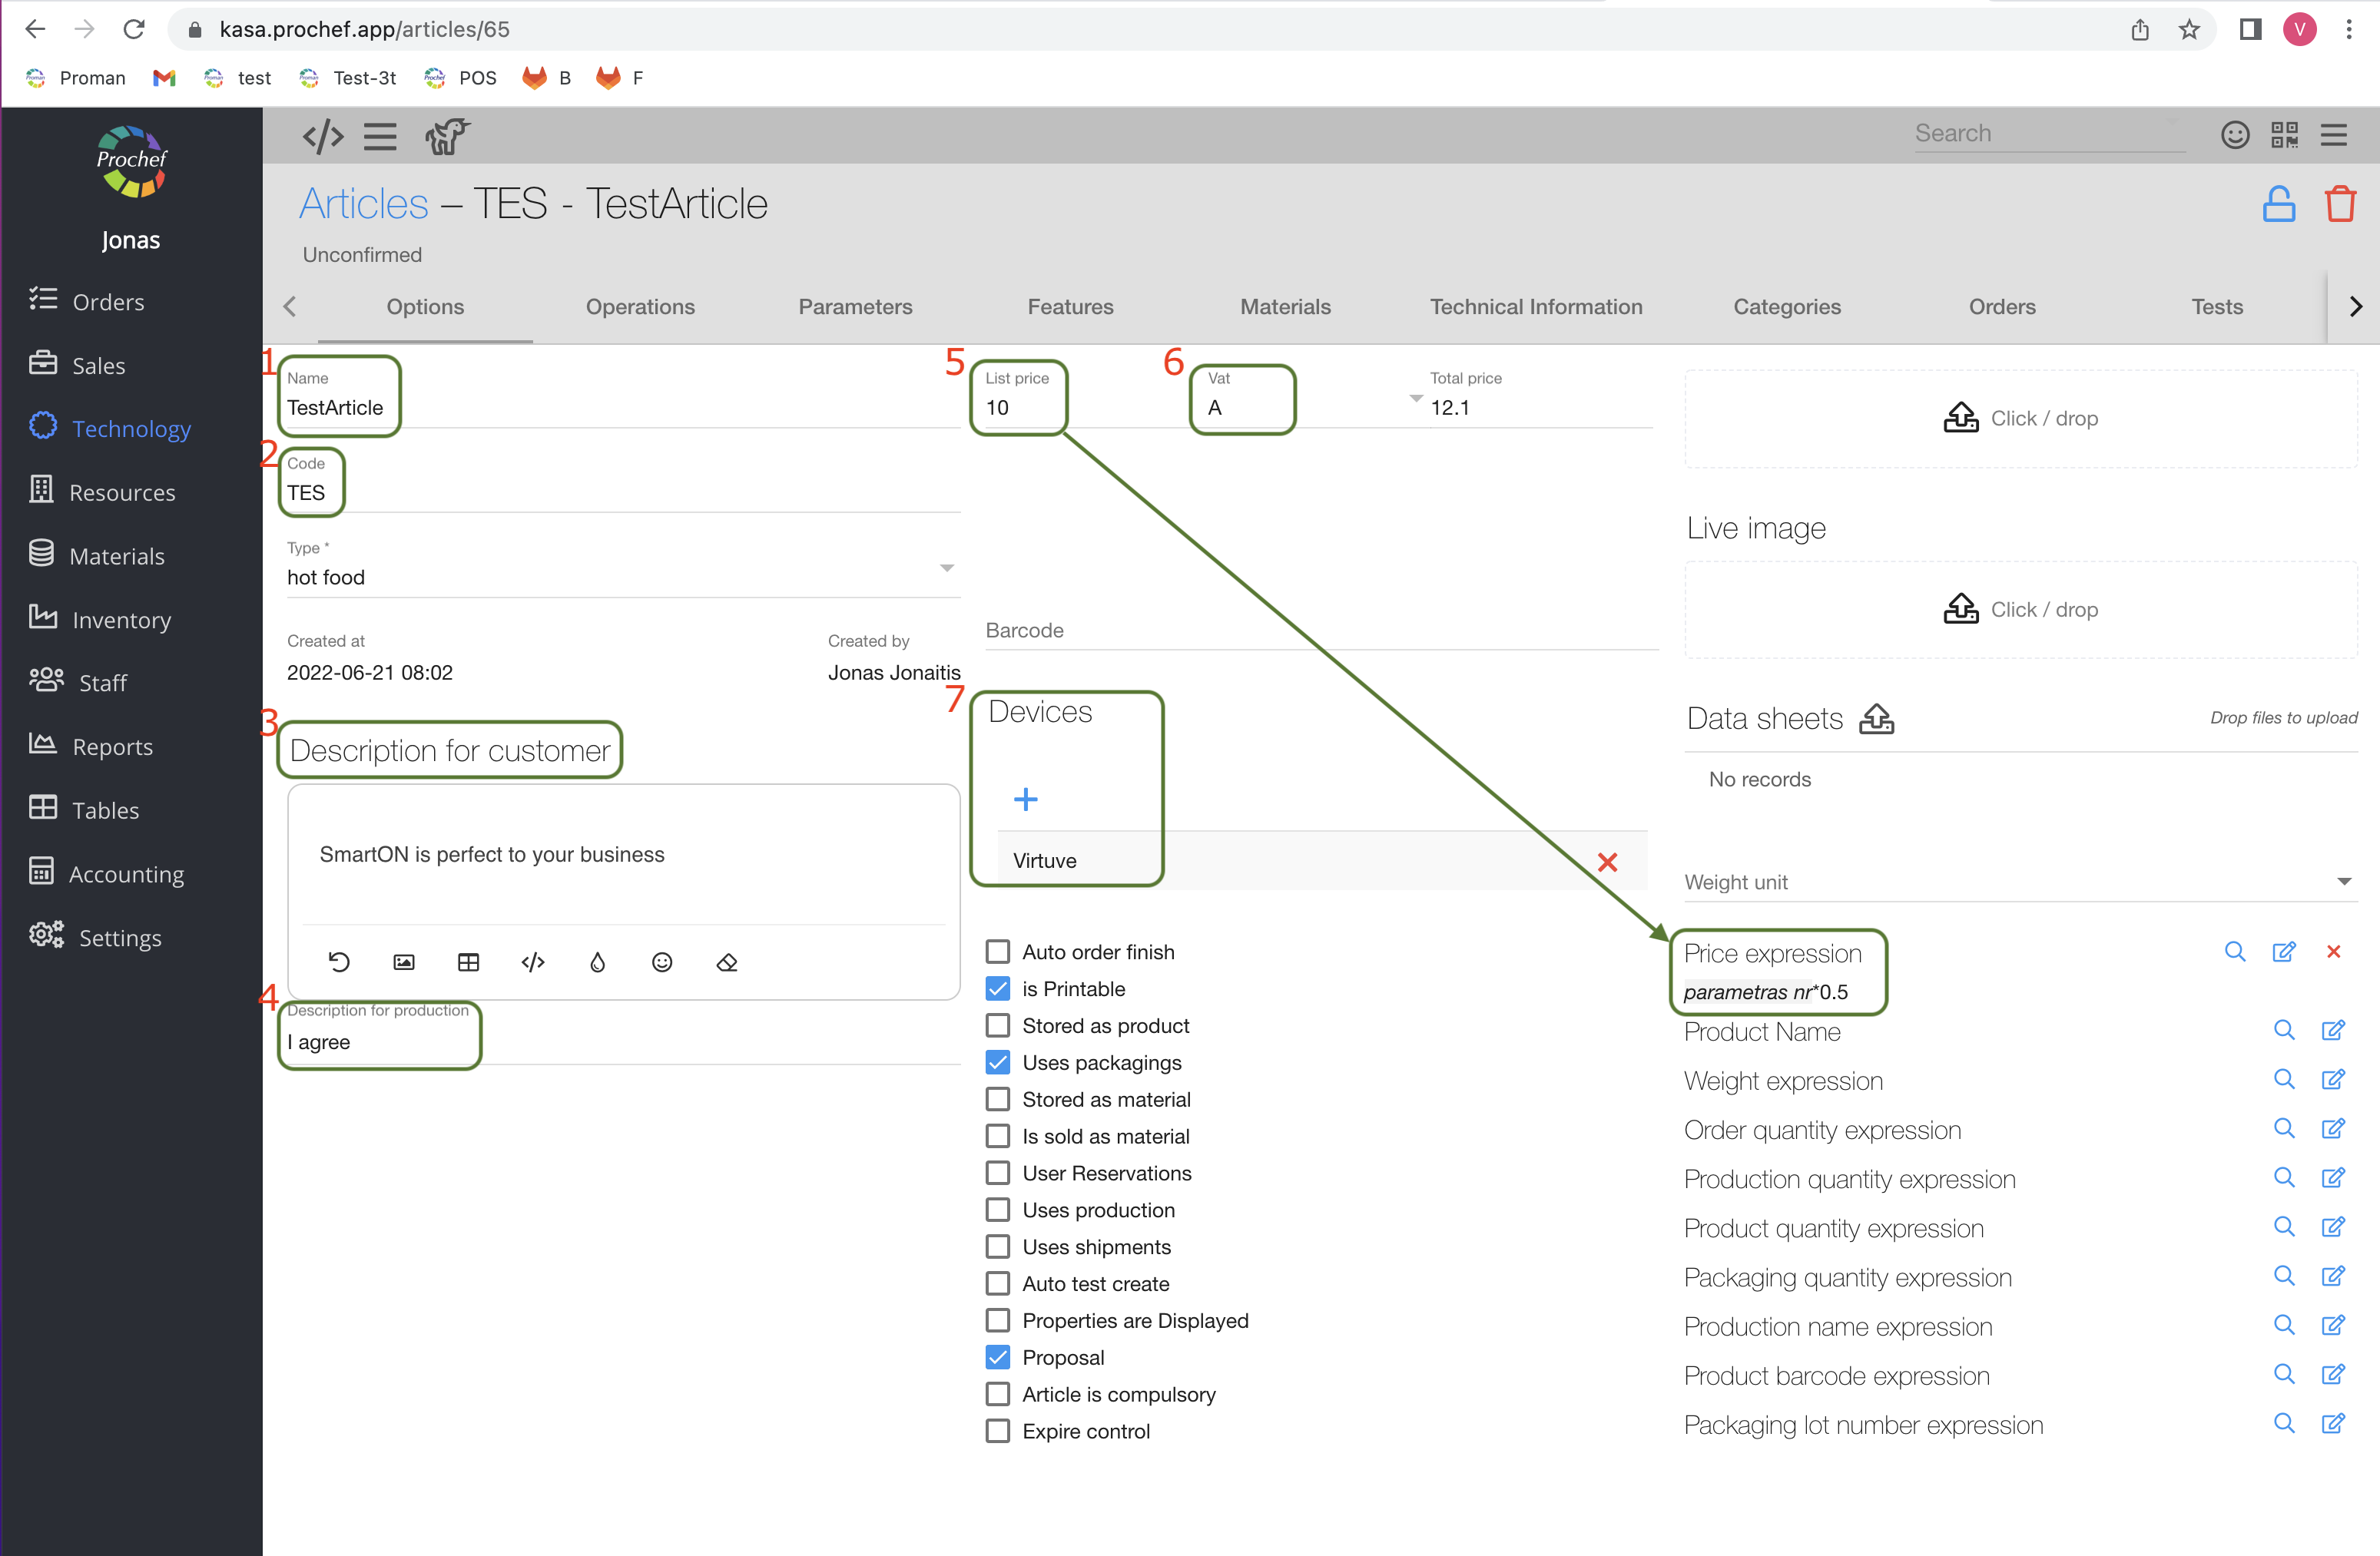2380x1556 pixels.
Task: Click the red trash delete icon
Action: [2339, 204]
